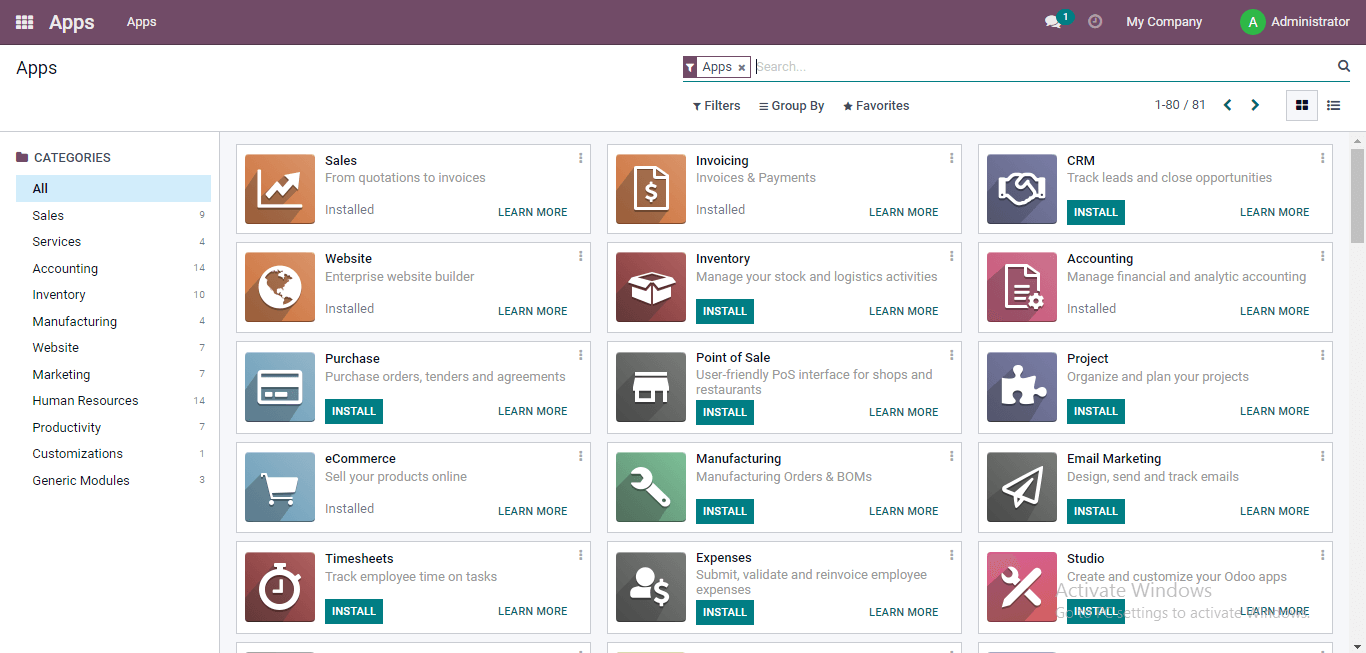Open the Favorites dropdown
The width and height of the screenshot is (1366, 653).
[x=876, y=106]
